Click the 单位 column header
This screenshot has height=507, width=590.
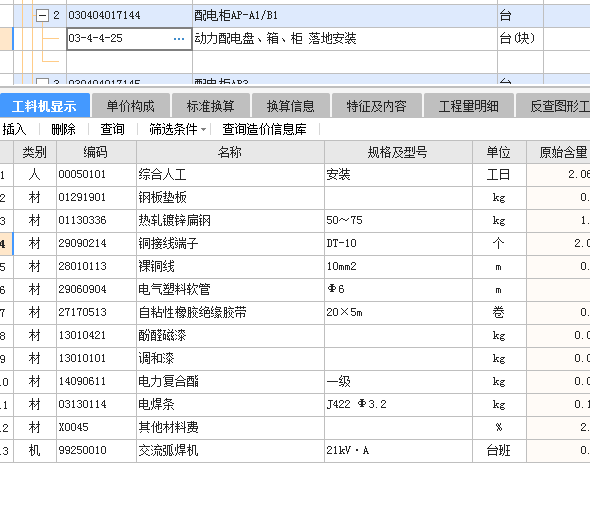499,152
